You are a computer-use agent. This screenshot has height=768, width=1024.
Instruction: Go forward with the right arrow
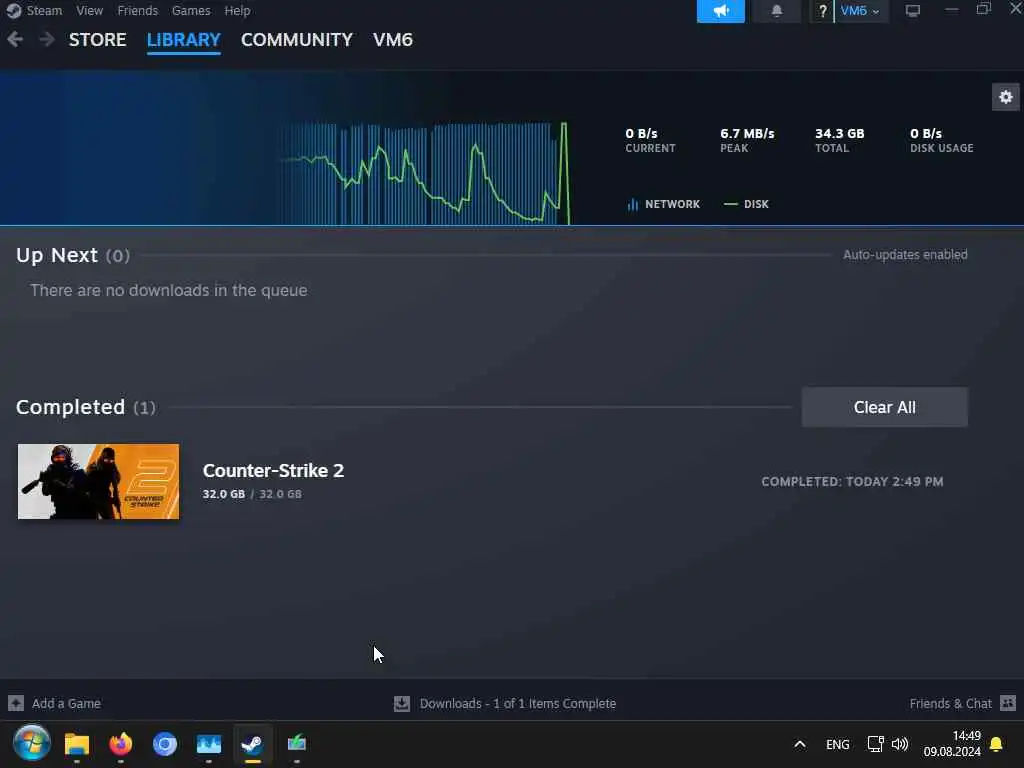click(x=46, y=40)
